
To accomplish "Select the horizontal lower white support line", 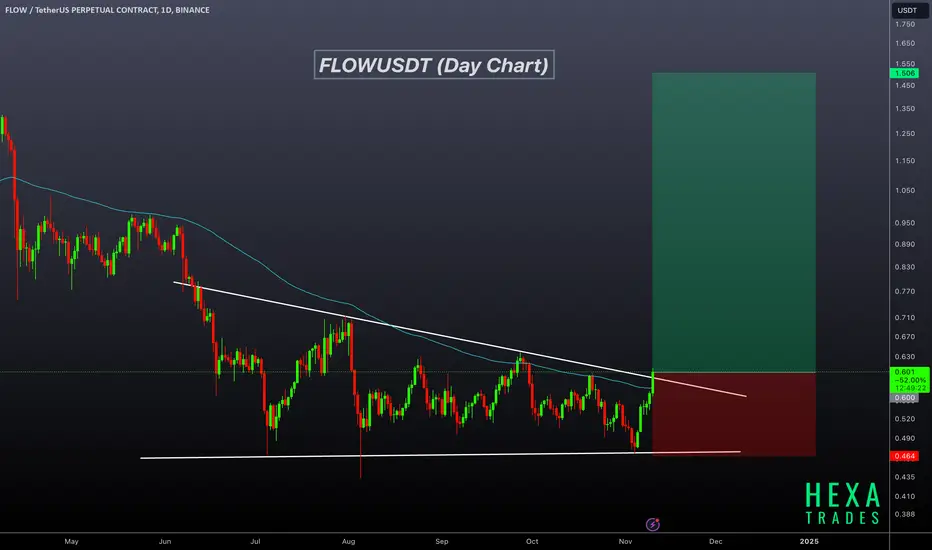I will [440, 455].
